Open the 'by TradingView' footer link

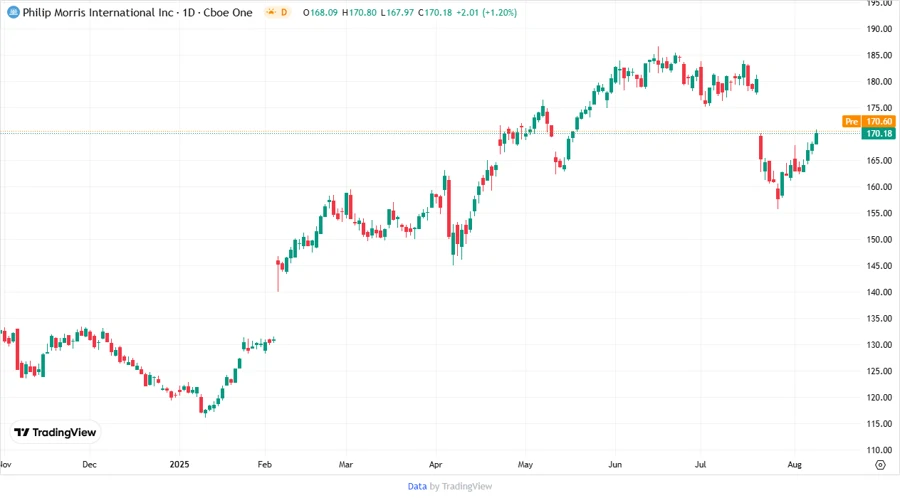pyautogui.click(x=461, y=486)
